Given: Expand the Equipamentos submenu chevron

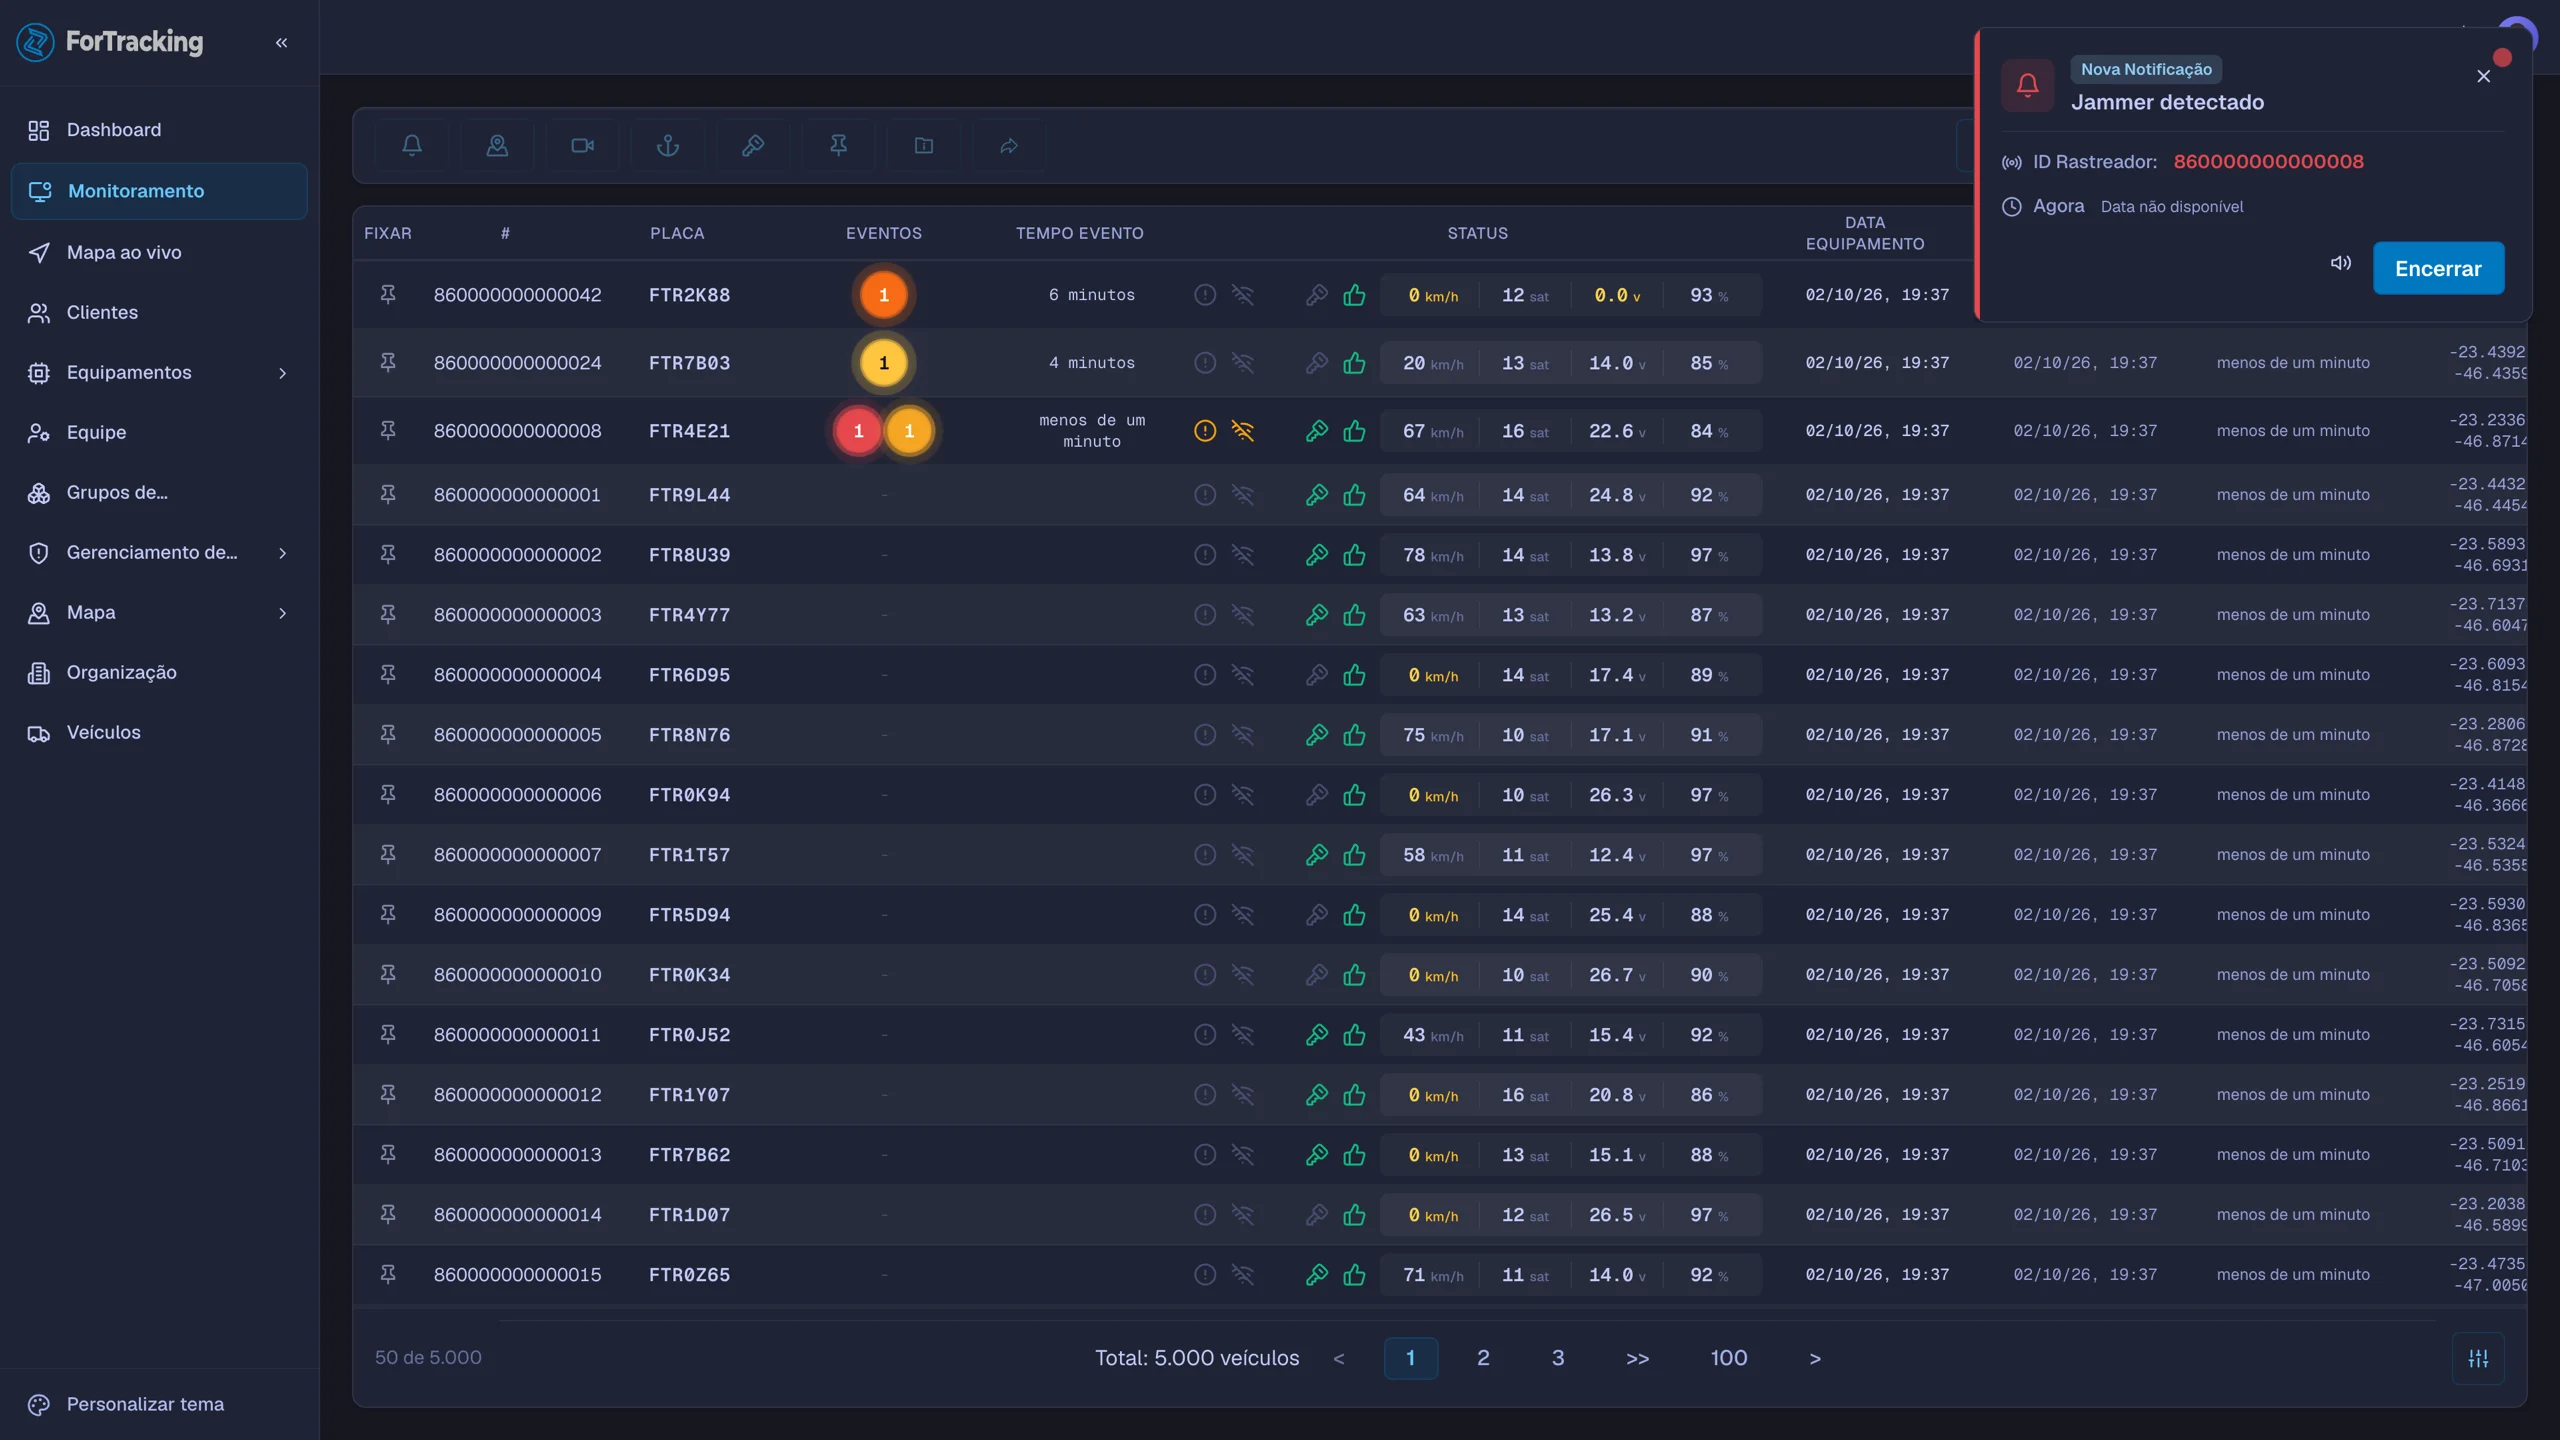Looking at the screenshot, I should (x=282, y=373).
